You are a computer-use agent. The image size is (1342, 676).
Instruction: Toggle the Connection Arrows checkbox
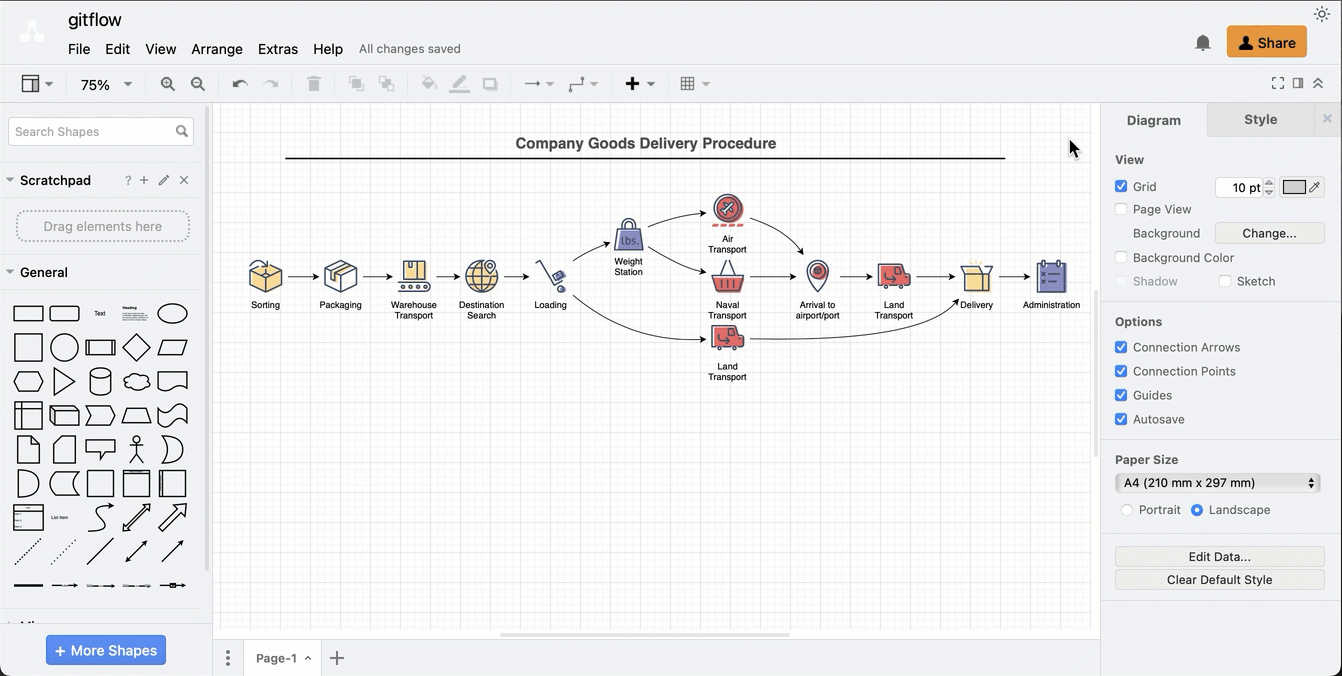click(x=1121, y=347)
